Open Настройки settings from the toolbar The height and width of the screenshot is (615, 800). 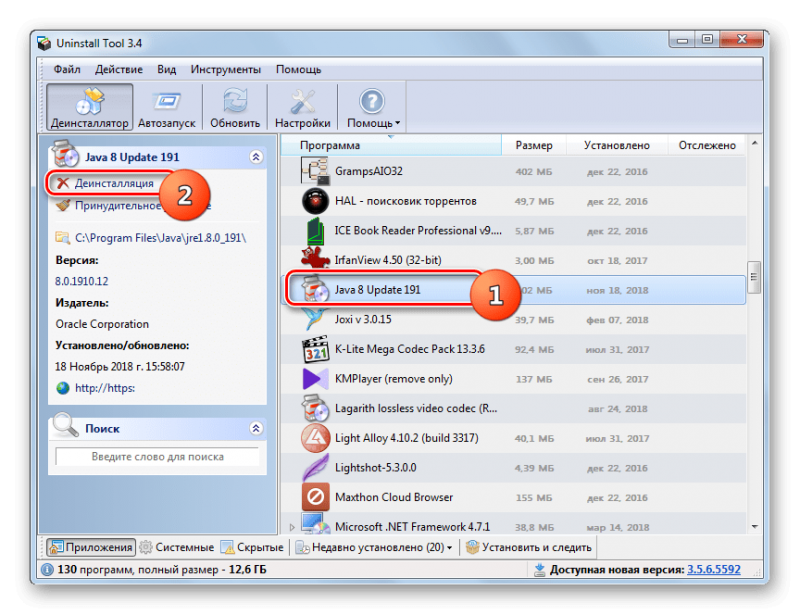[x=303, y=107]
